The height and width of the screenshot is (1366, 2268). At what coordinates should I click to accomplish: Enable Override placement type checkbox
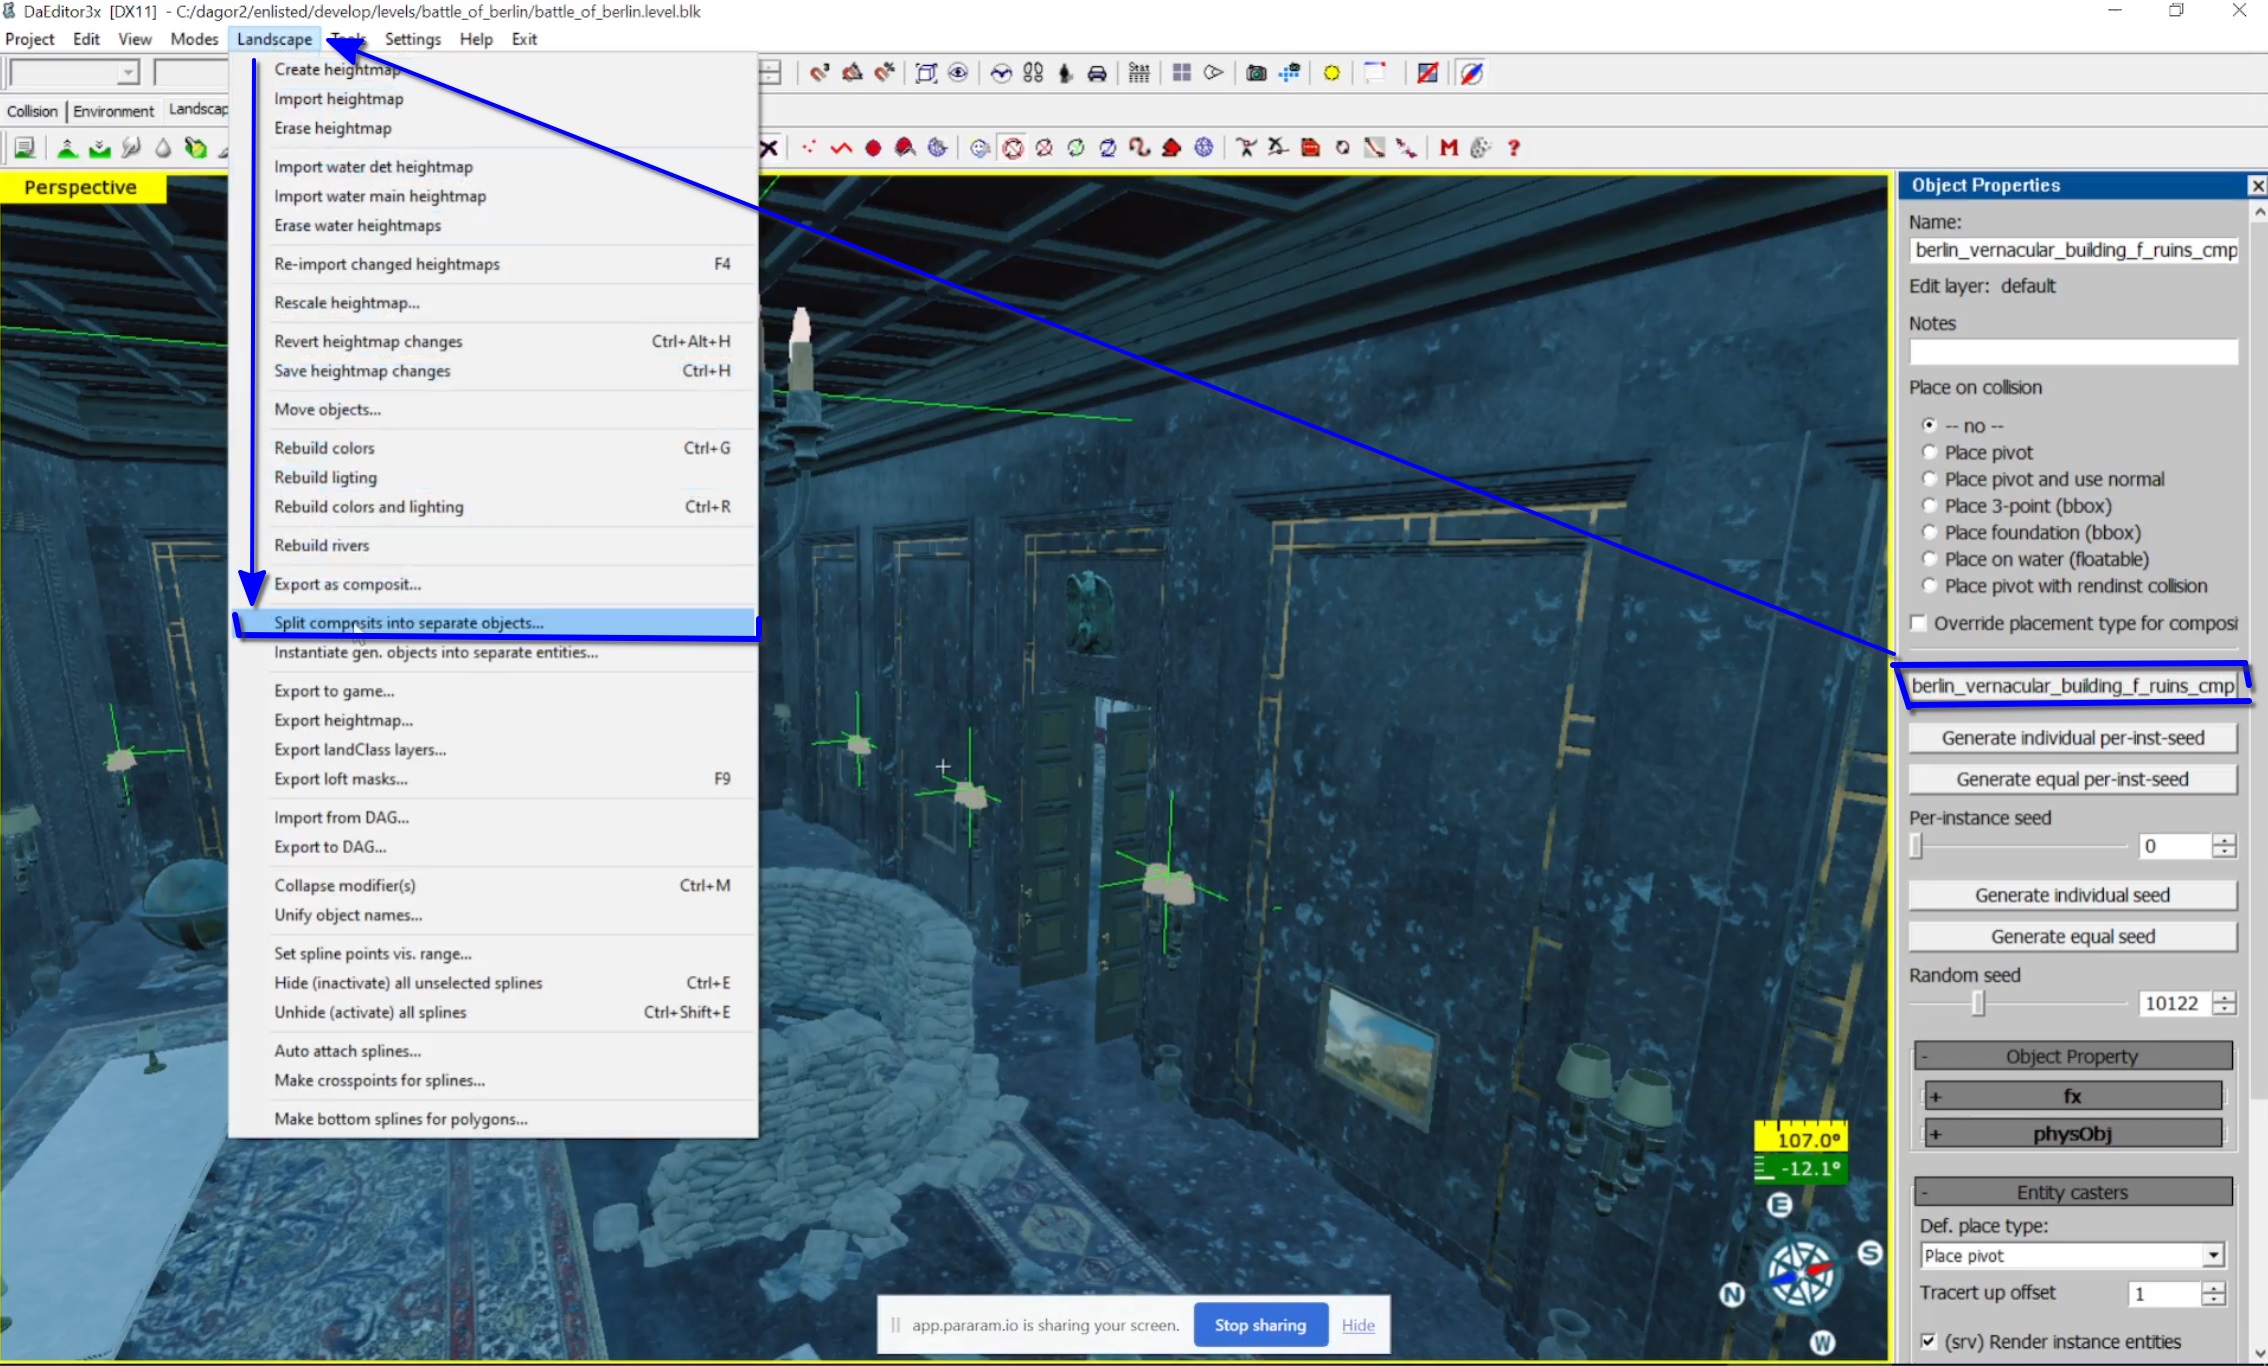click(1918, 623)
